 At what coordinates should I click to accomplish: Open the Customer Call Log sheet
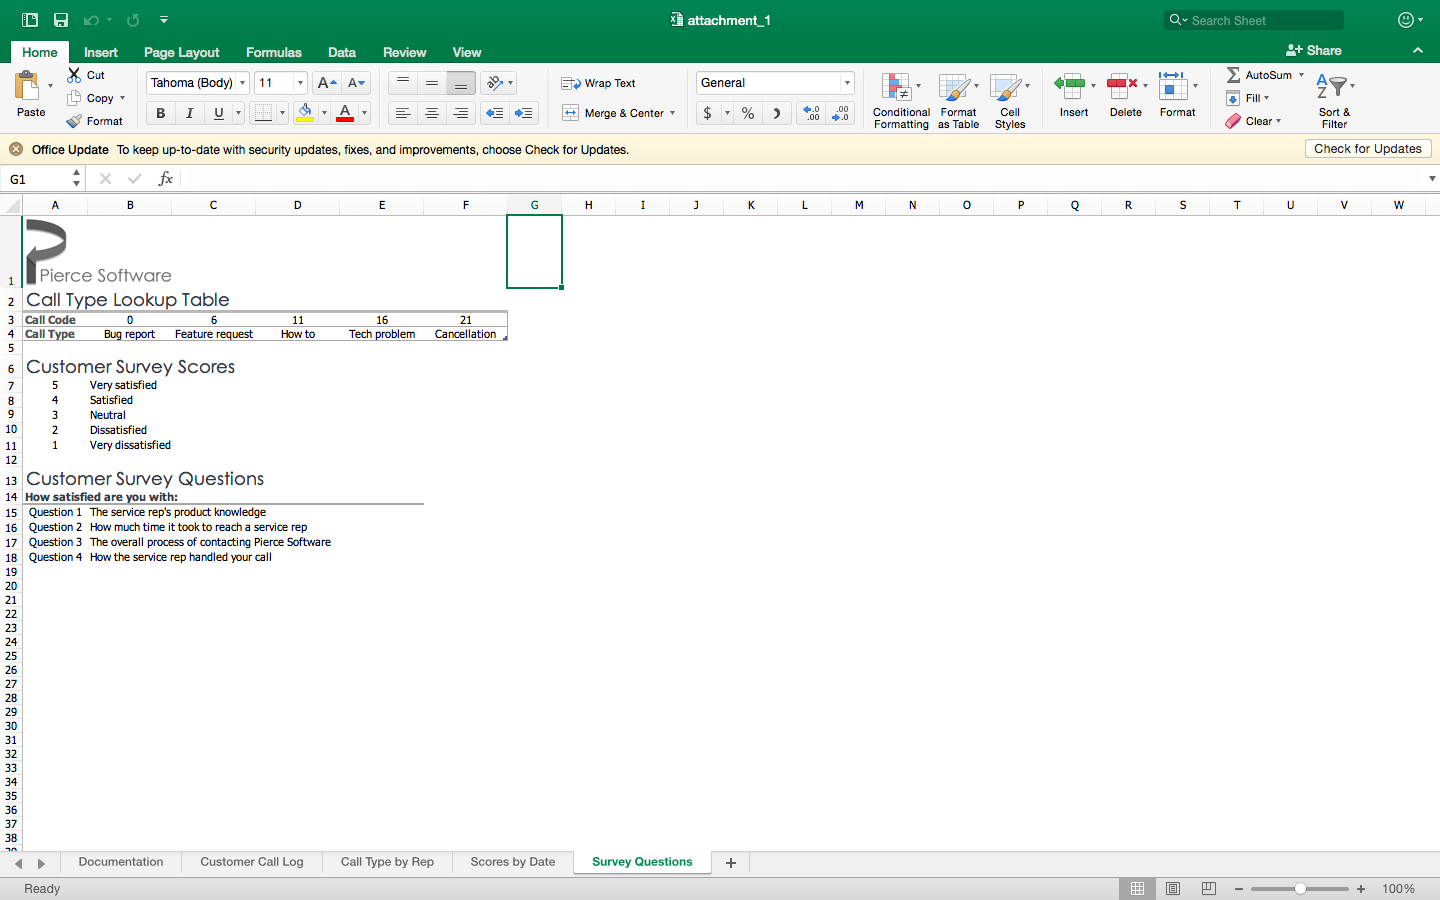251,862
